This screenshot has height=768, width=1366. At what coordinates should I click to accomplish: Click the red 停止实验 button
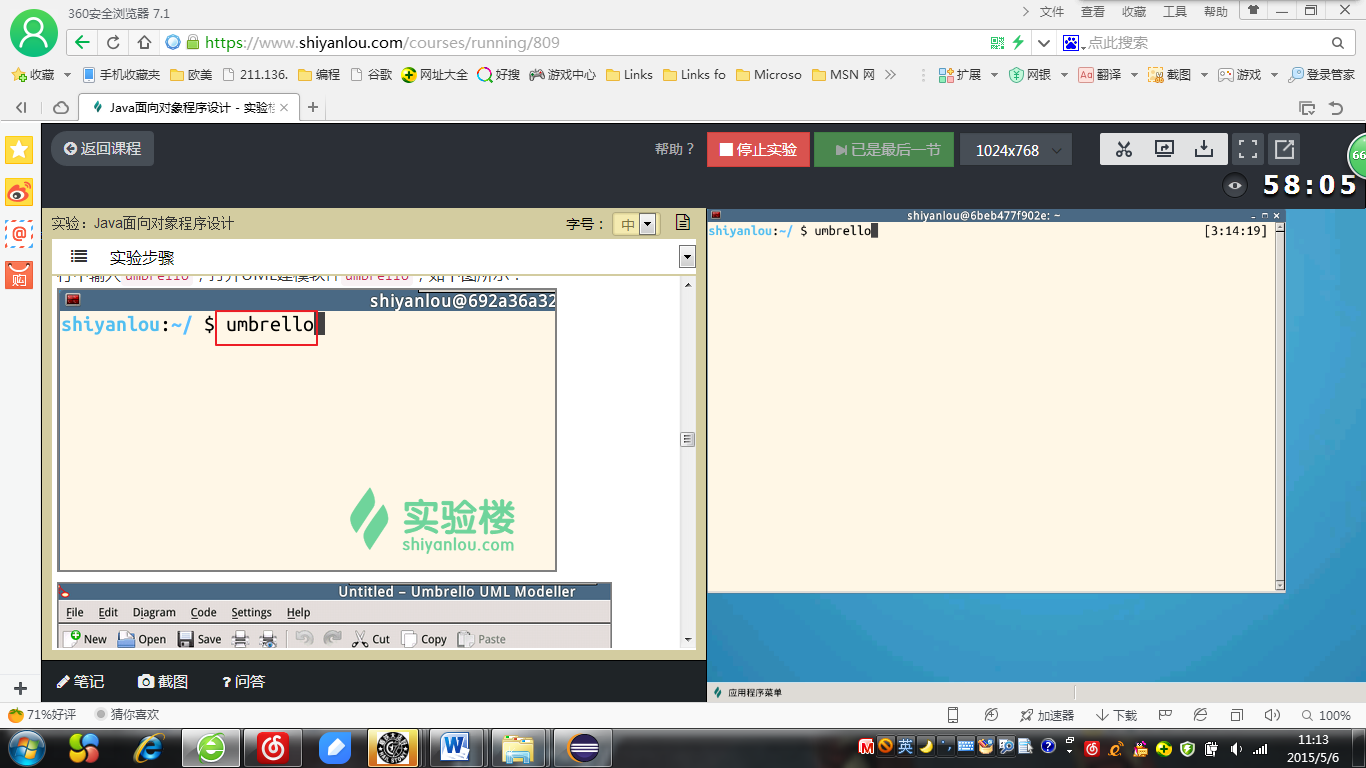coord(757,150)
